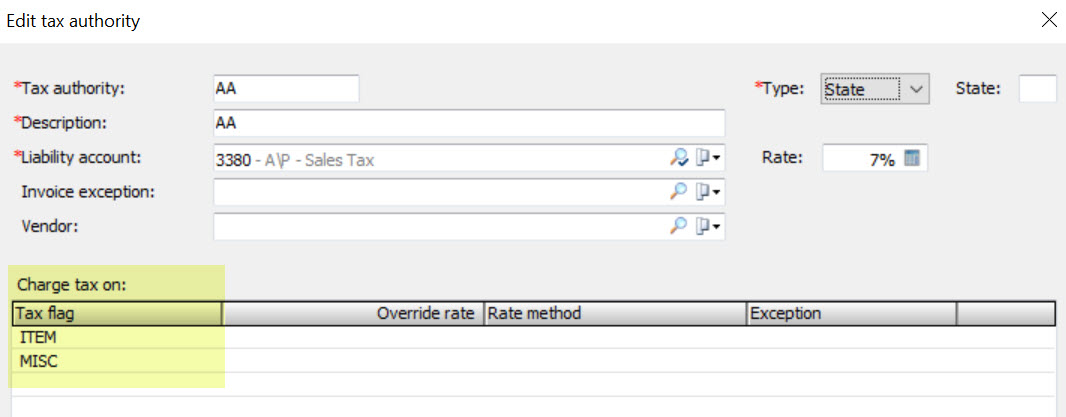Select the ITEM tax flag row
This screenshot has height=417, width=1066.
point(534,337)
